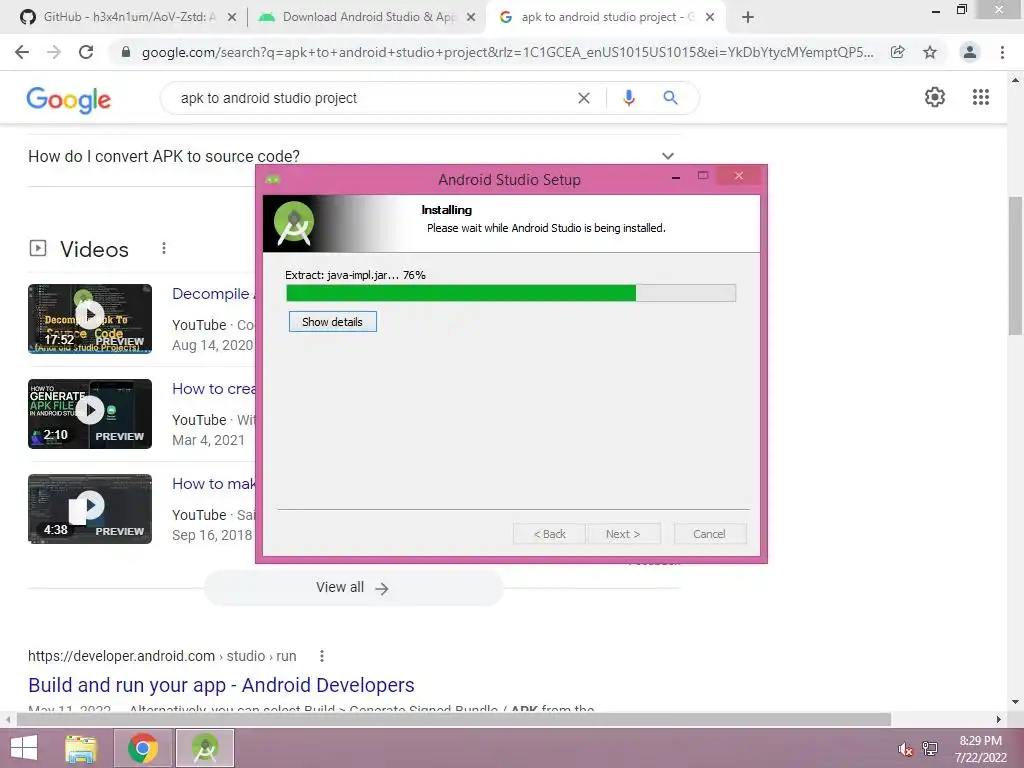Click the network tray icon
The height and width of the screenshot is (768, 1024).
[x=930, y=749]
